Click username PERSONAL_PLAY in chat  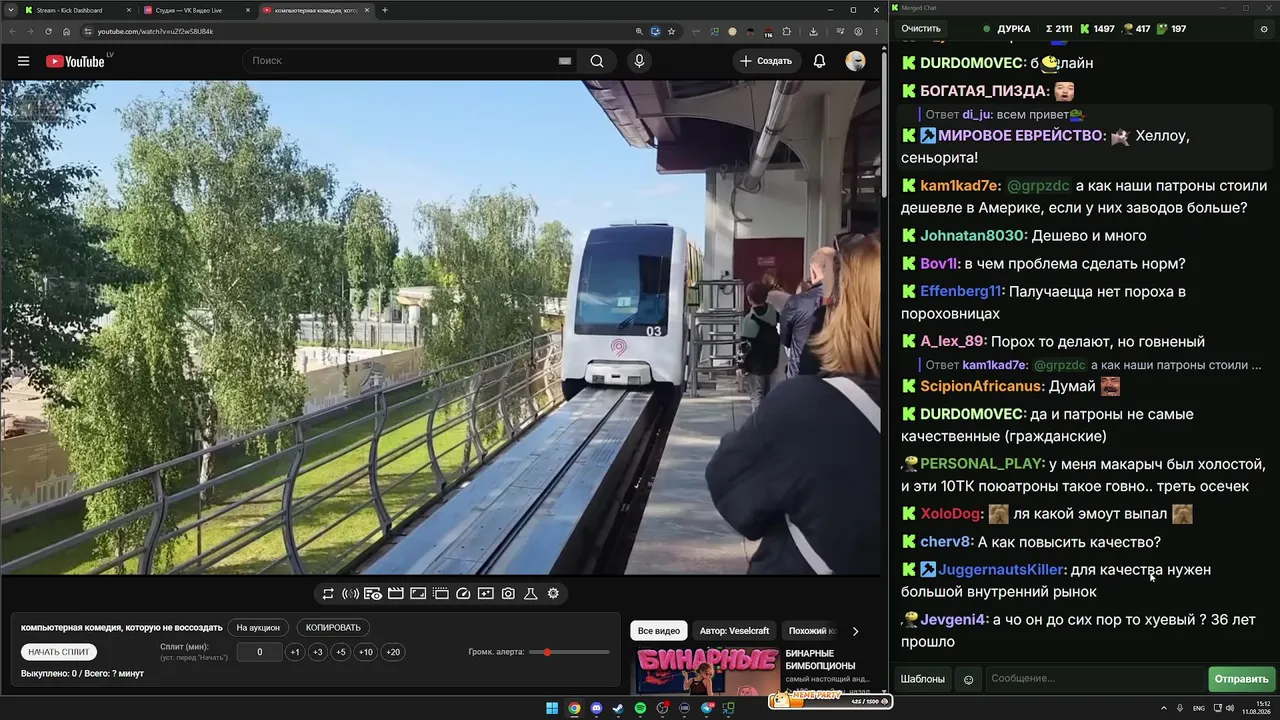click(x=981, y=464)
